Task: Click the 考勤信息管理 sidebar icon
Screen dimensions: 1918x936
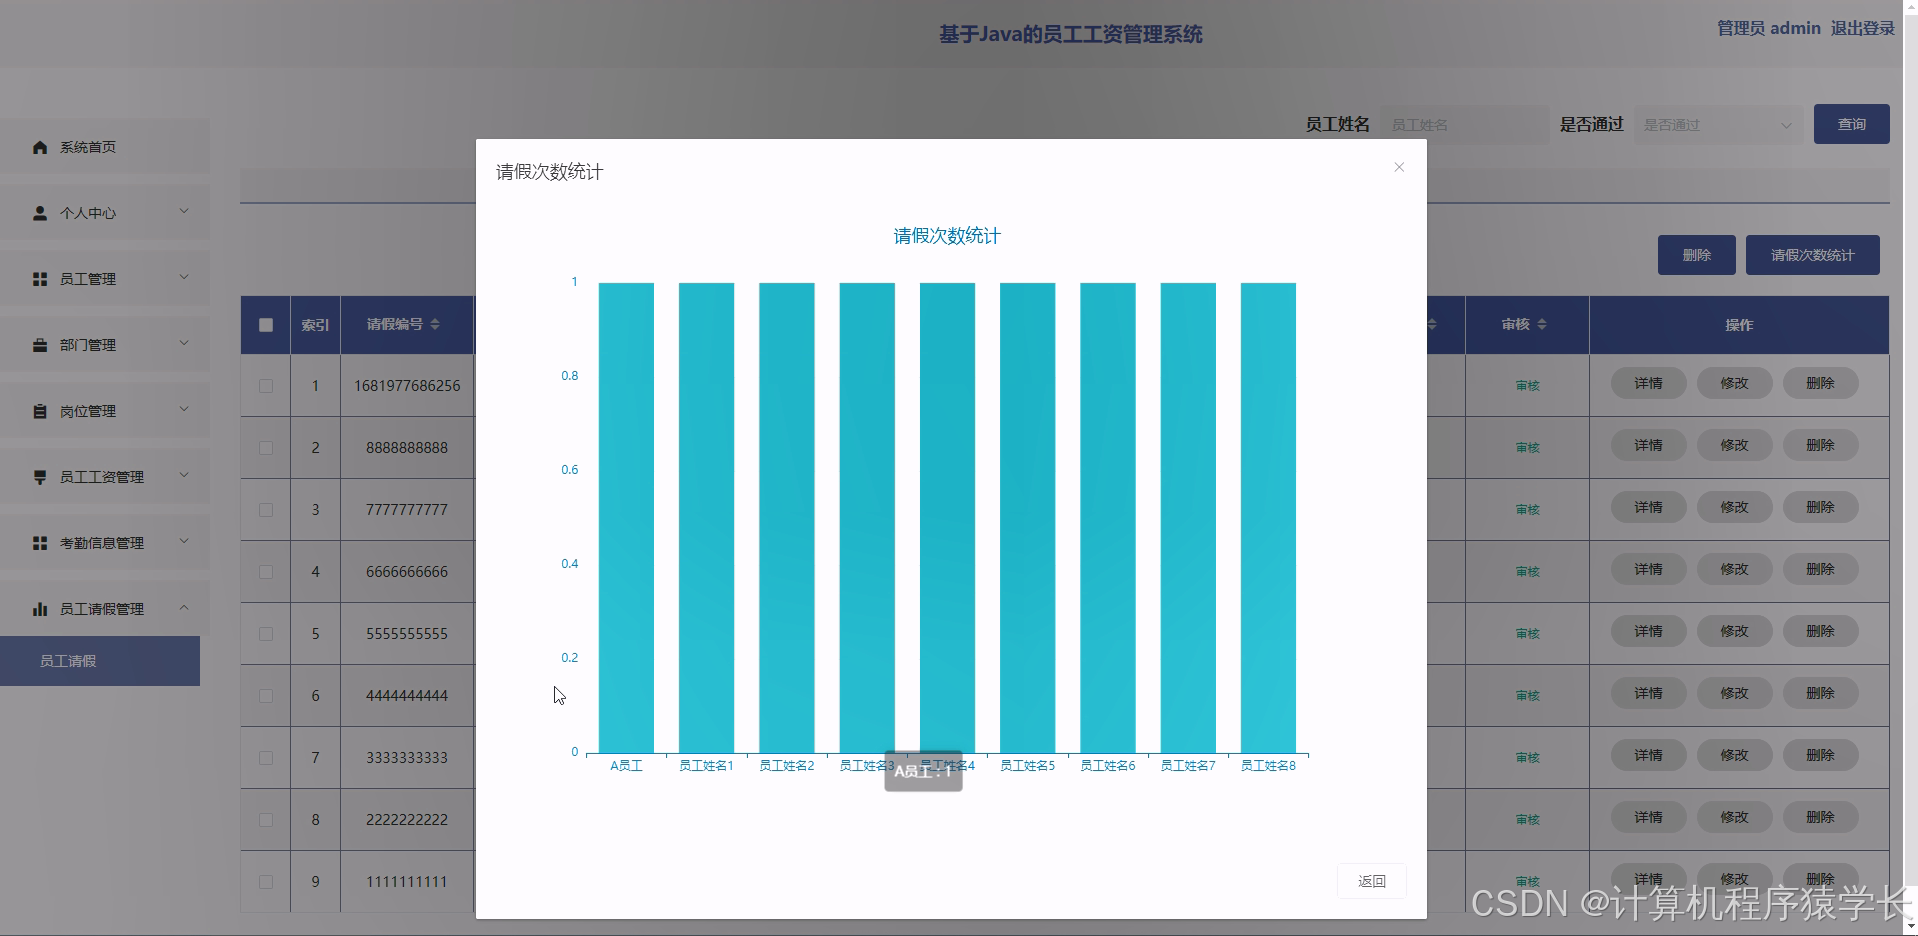Action: [x=40, y=543]
